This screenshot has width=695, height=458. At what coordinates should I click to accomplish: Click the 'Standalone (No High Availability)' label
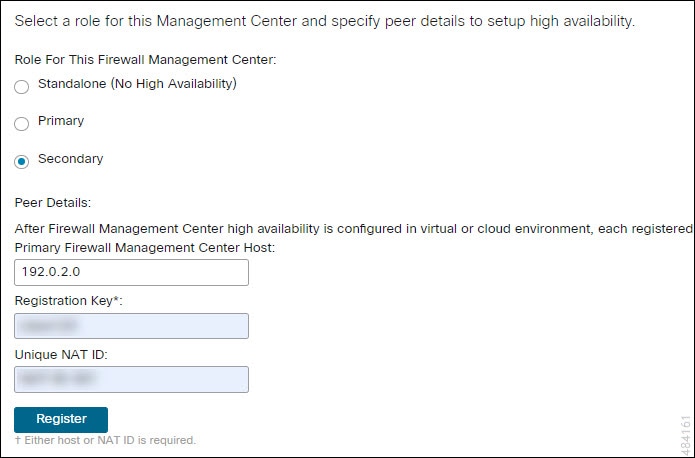(137, 84)
